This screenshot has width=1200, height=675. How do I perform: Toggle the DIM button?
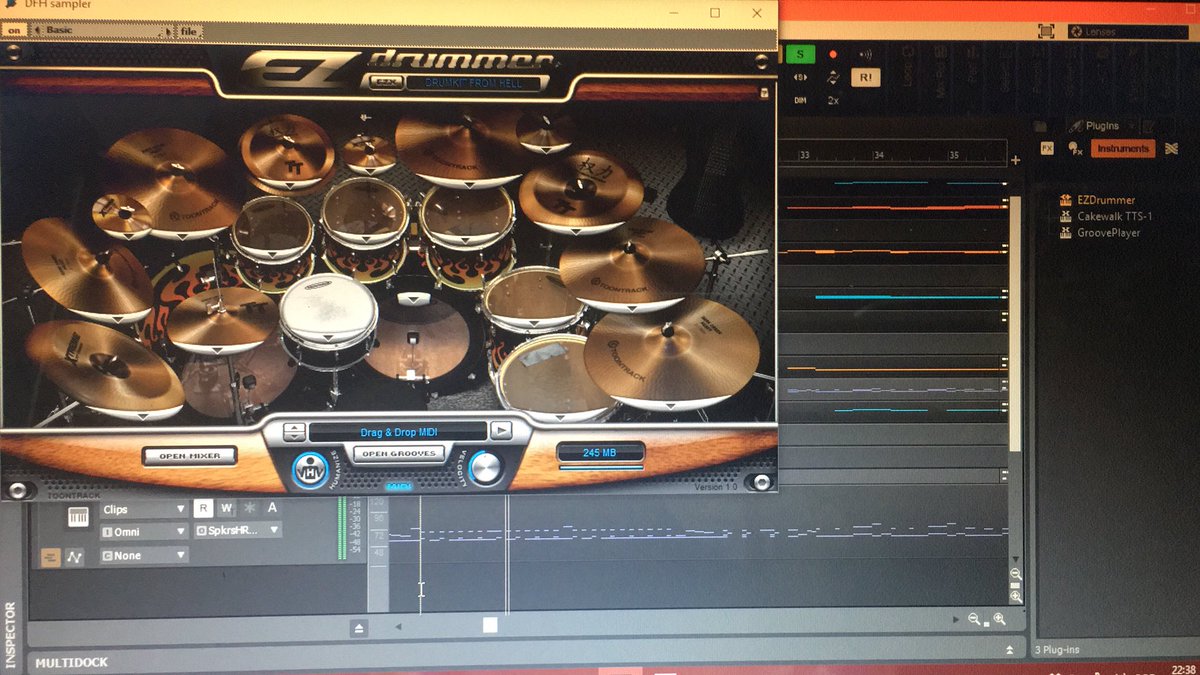tap(800, 100)
